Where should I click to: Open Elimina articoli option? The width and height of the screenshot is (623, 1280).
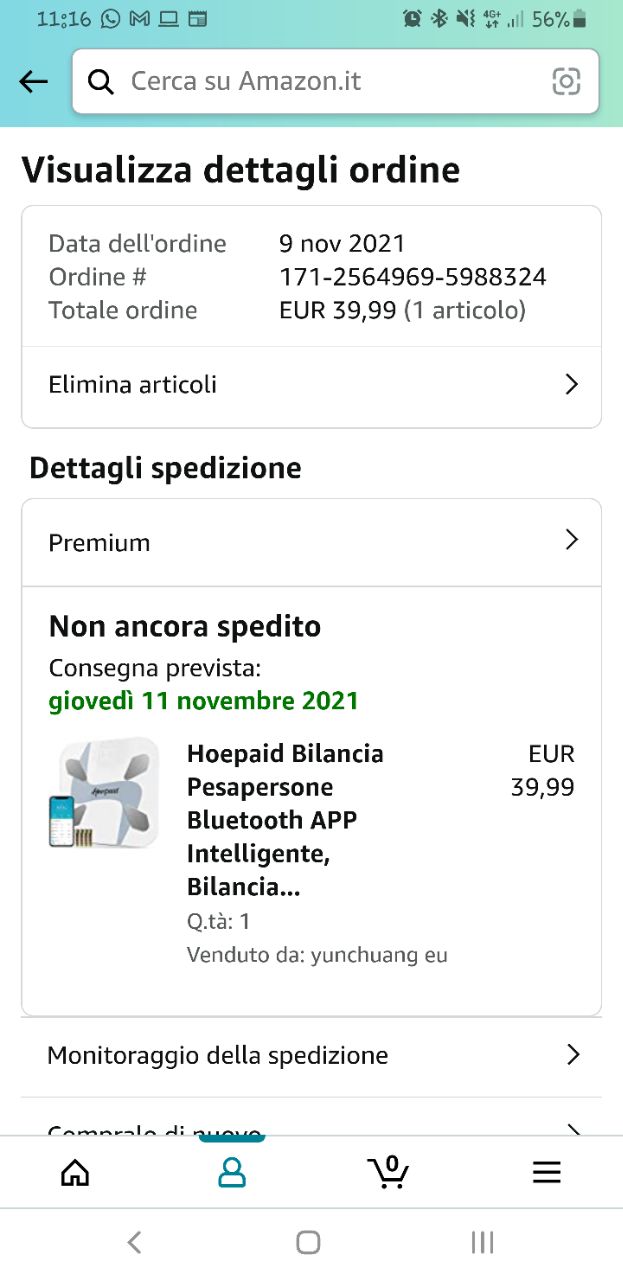[133, 385]
